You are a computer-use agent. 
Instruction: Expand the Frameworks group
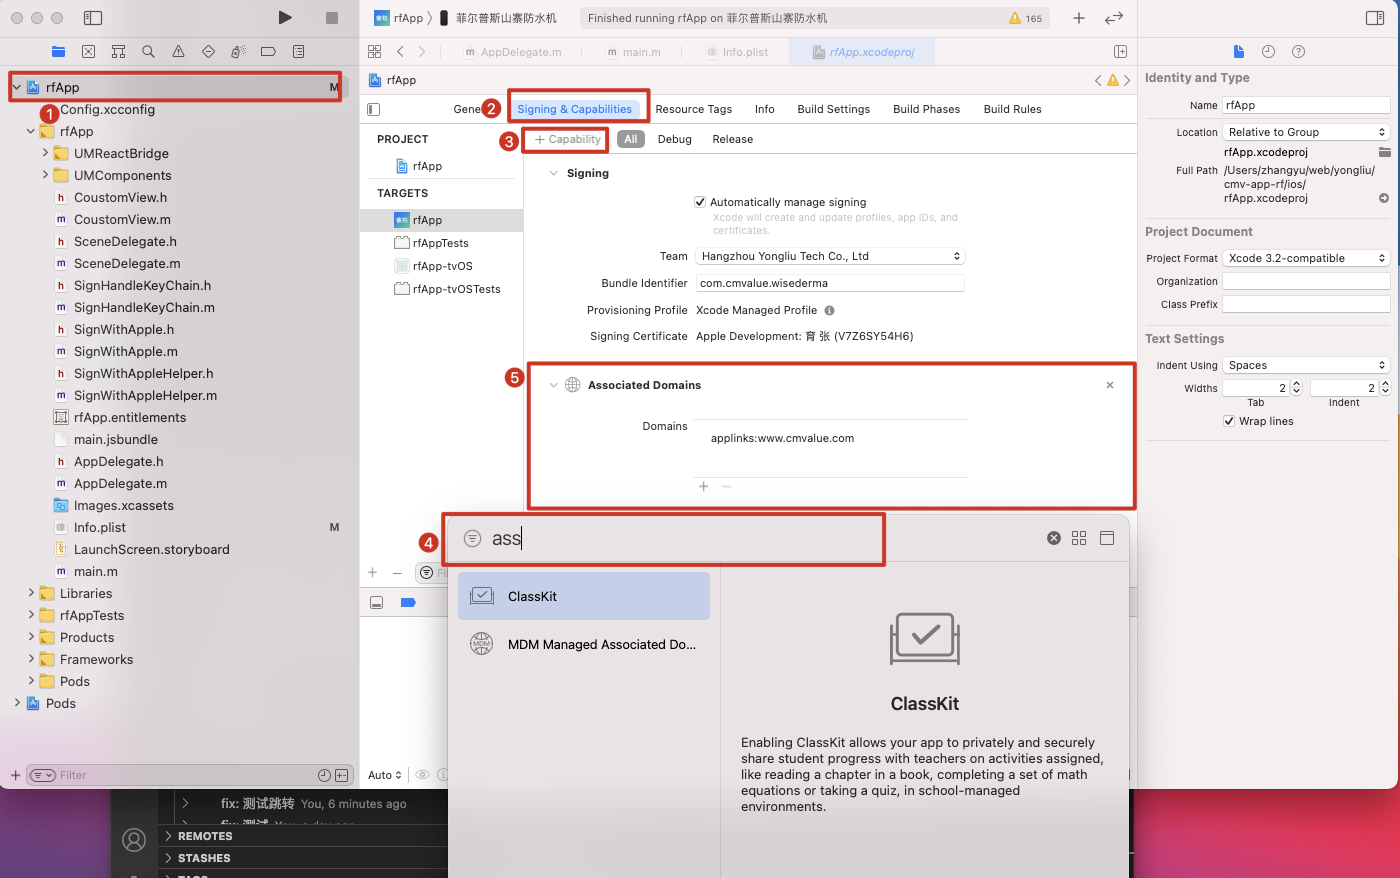tap(31, 659)
